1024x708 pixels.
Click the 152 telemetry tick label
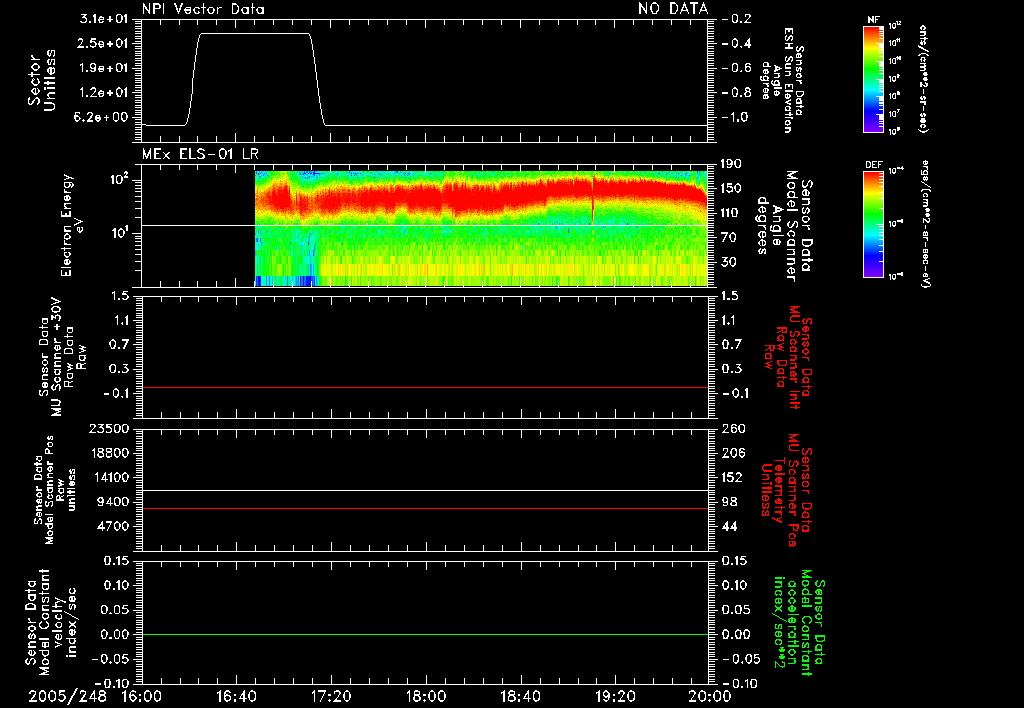coord(733,478)
